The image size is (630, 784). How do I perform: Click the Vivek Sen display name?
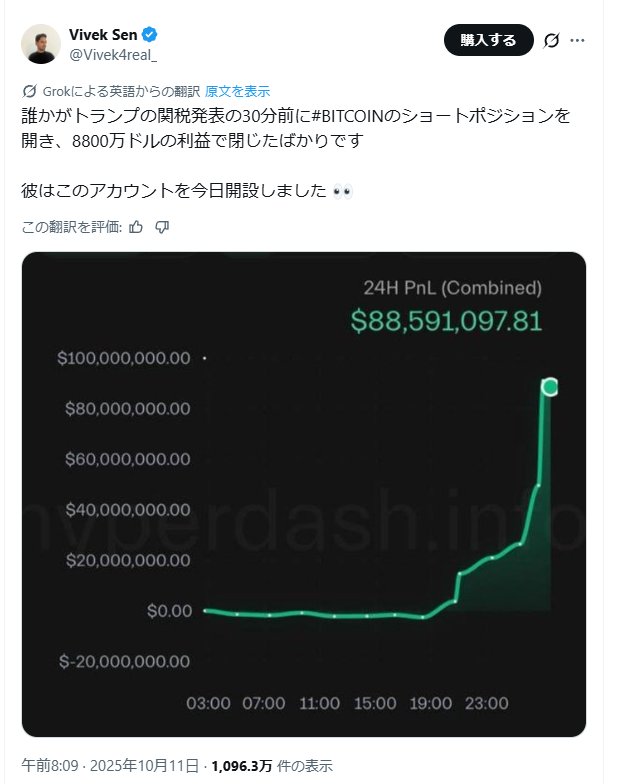click(x=104, y=37)
